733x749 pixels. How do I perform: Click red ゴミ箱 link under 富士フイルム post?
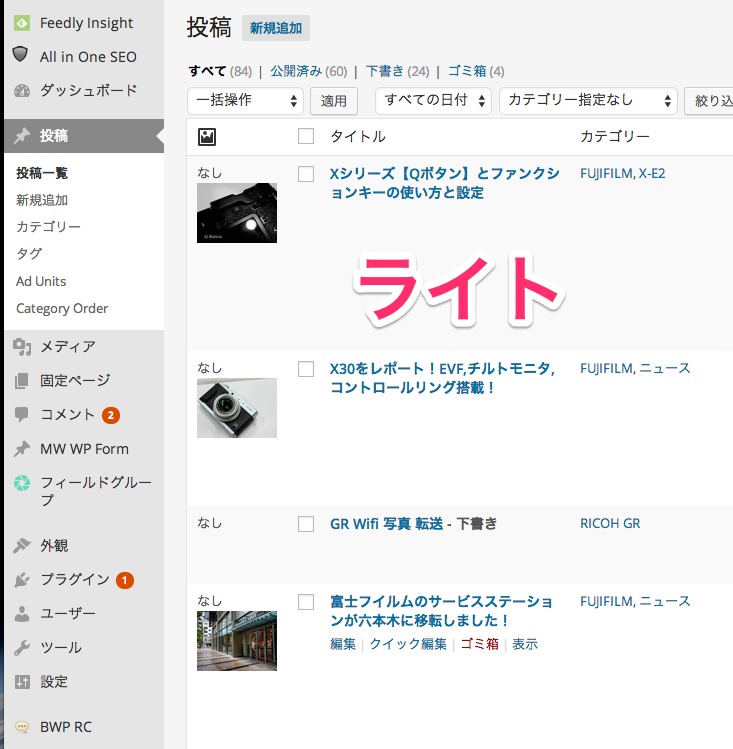pos(479,644)
